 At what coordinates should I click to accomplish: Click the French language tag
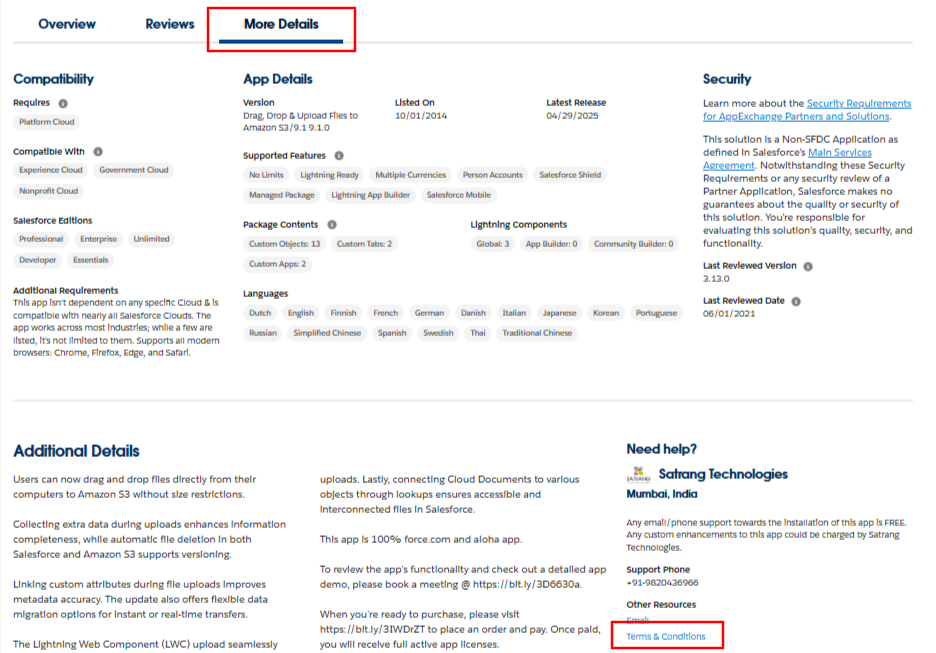(385, 313)
